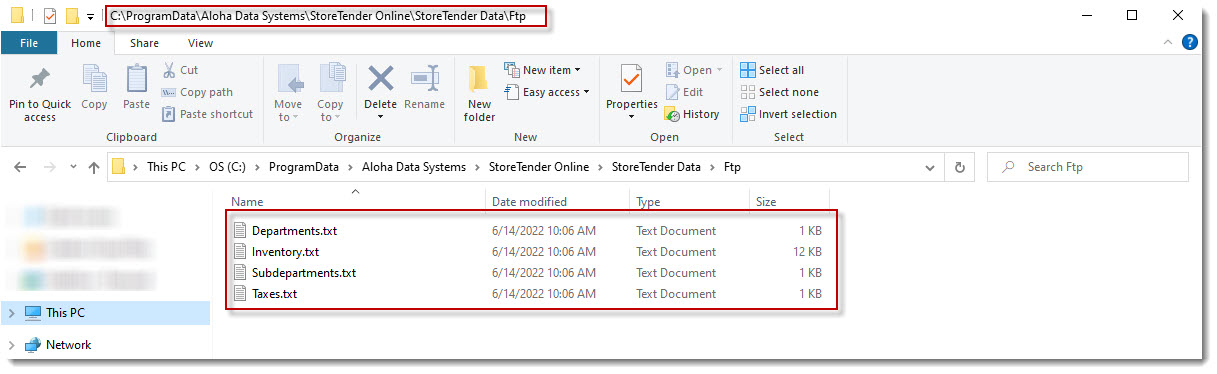Sort by Type column header
Screen dimensions: 1217x374
tap(648, 201)
